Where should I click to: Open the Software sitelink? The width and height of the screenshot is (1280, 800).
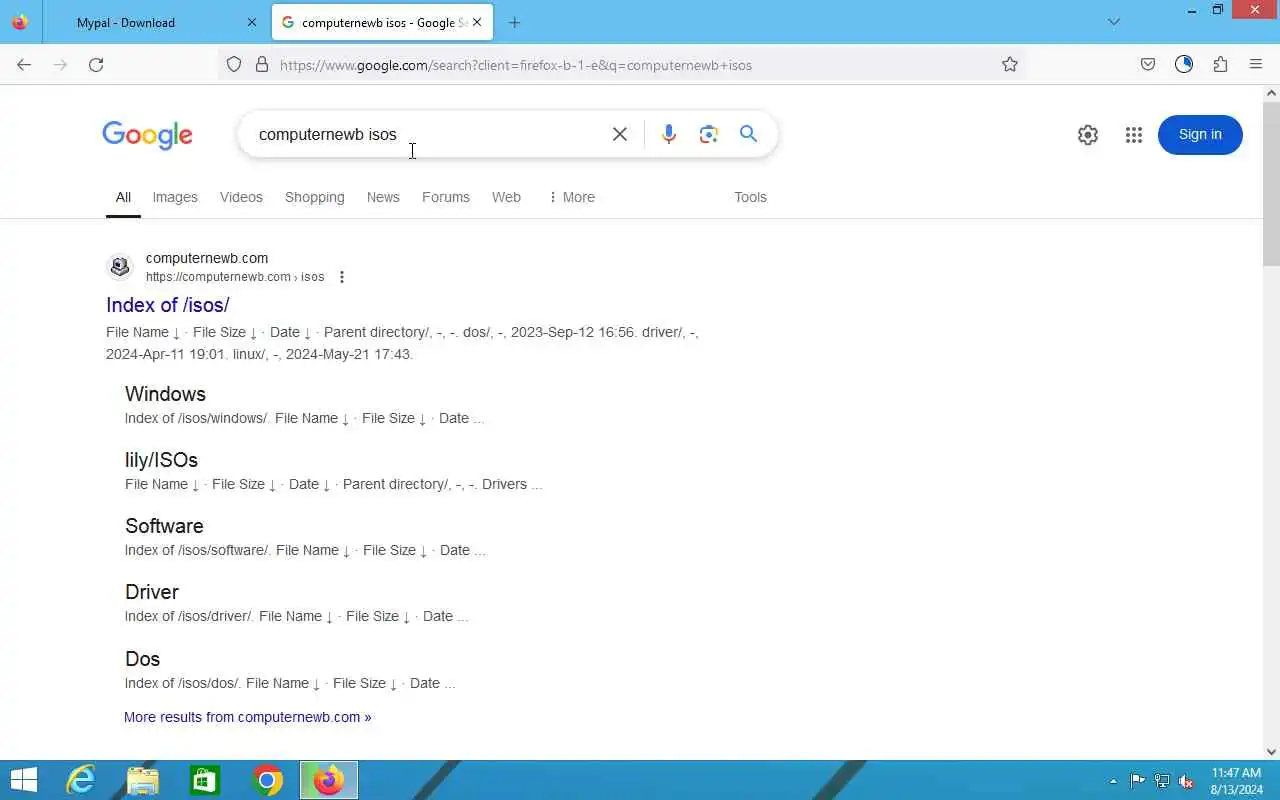click(x=164, y=526)
